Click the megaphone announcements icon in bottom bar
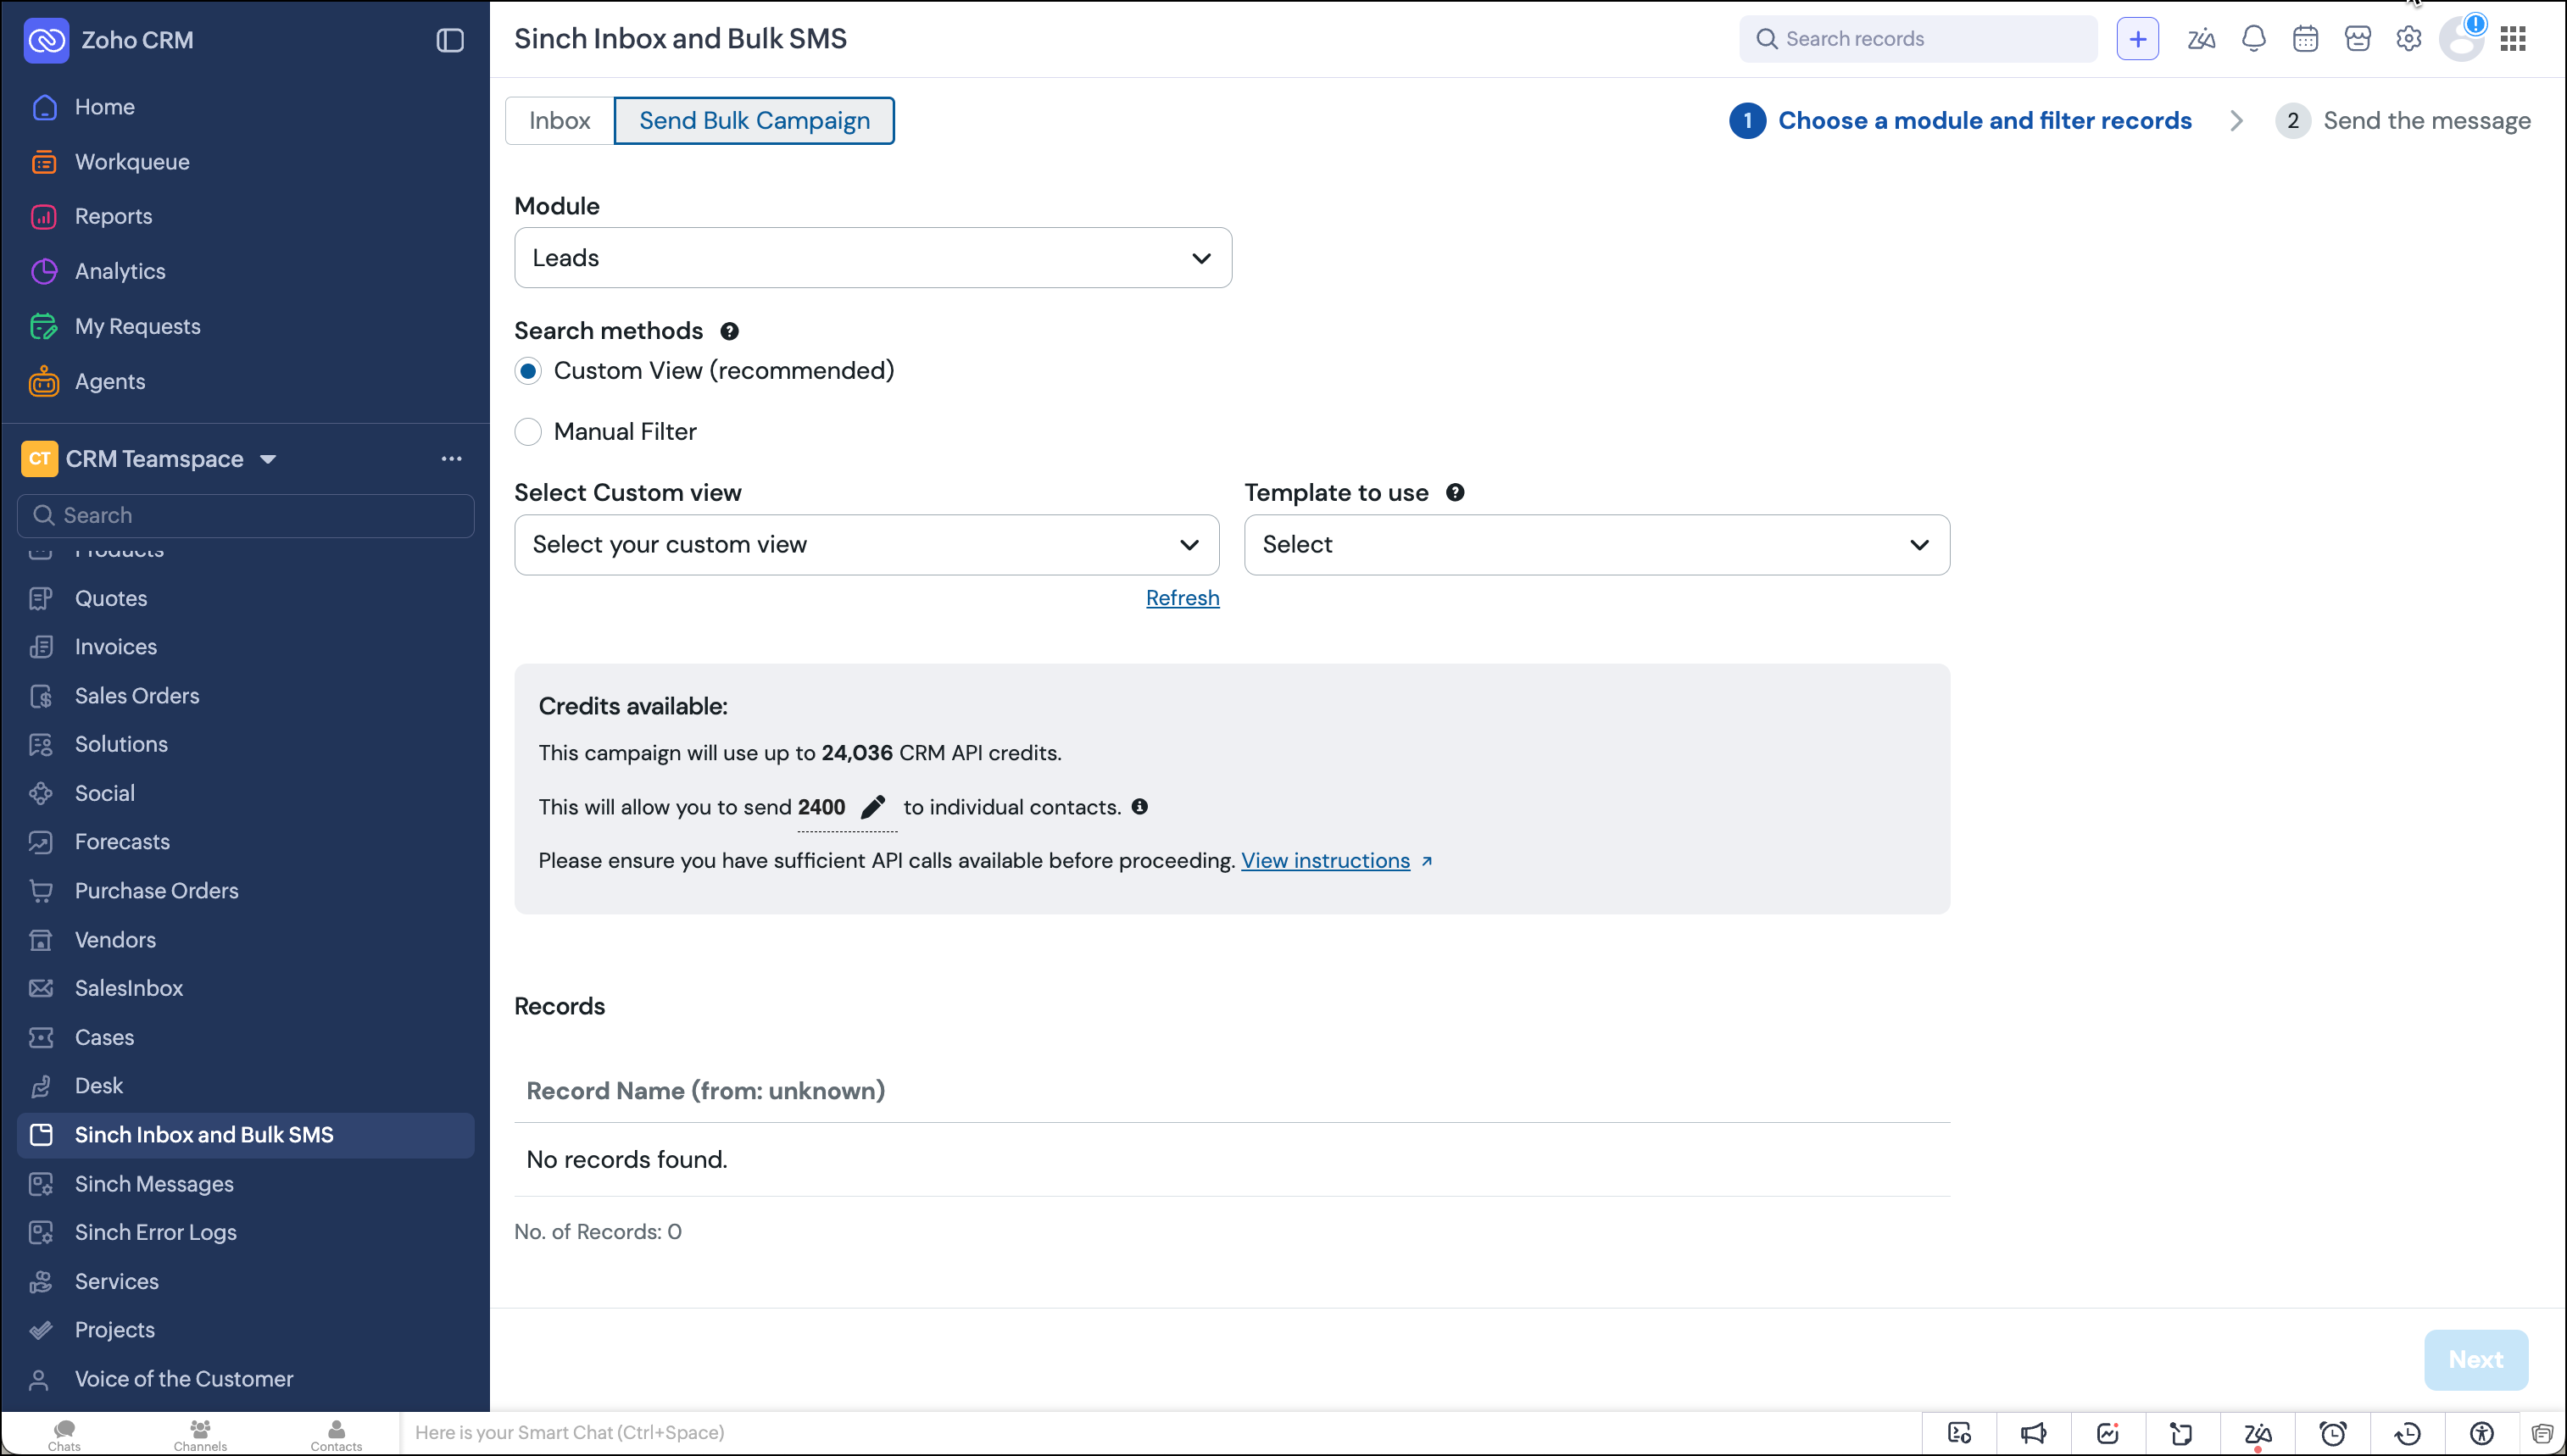 coord(2033,1433)
